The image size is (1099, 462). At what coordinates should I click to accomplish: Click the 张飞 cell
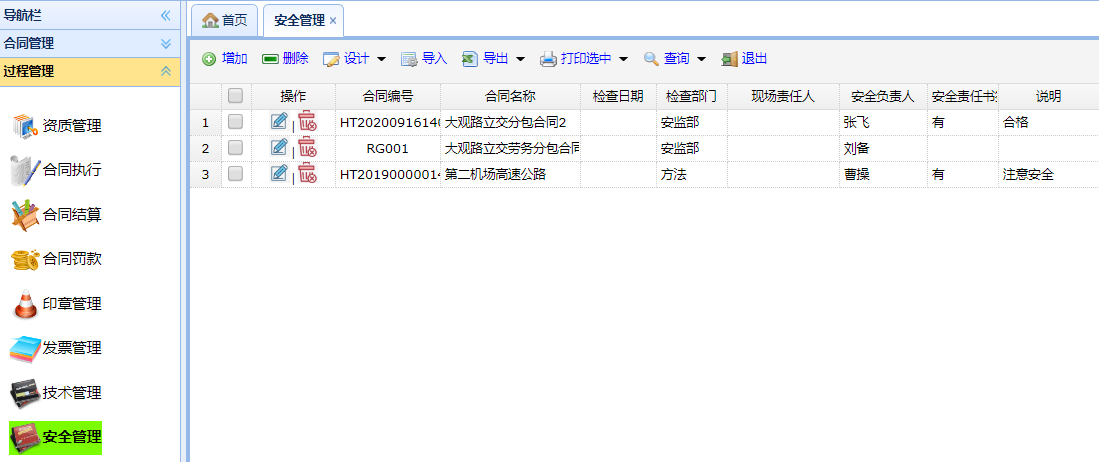coord(883,123)
